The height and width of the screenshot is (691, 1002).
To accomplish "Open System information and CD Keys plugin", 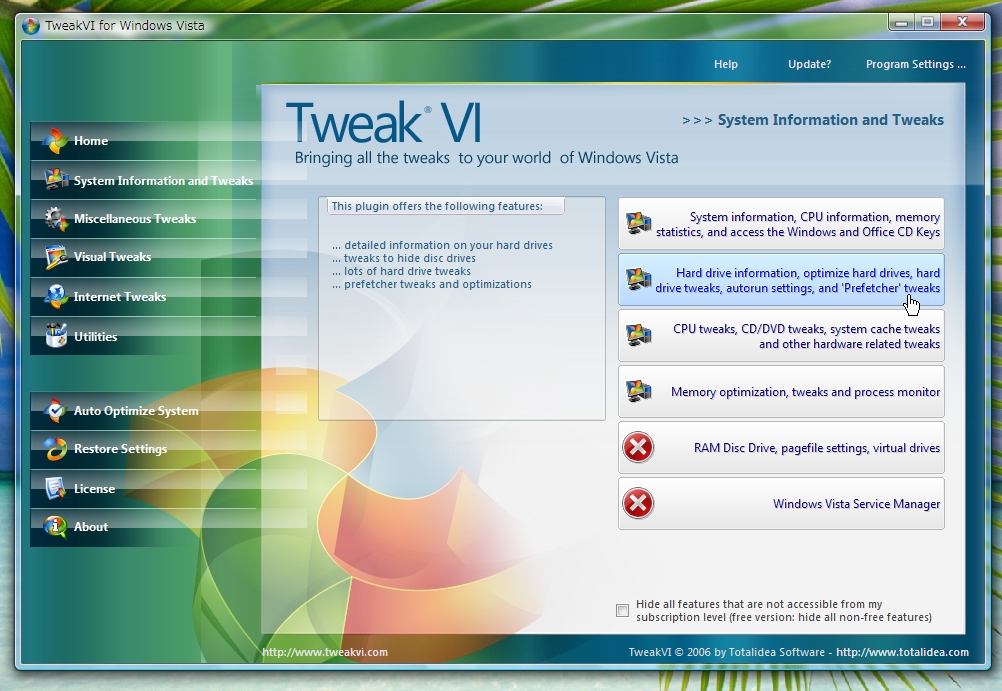I will (x=781, y=224).
